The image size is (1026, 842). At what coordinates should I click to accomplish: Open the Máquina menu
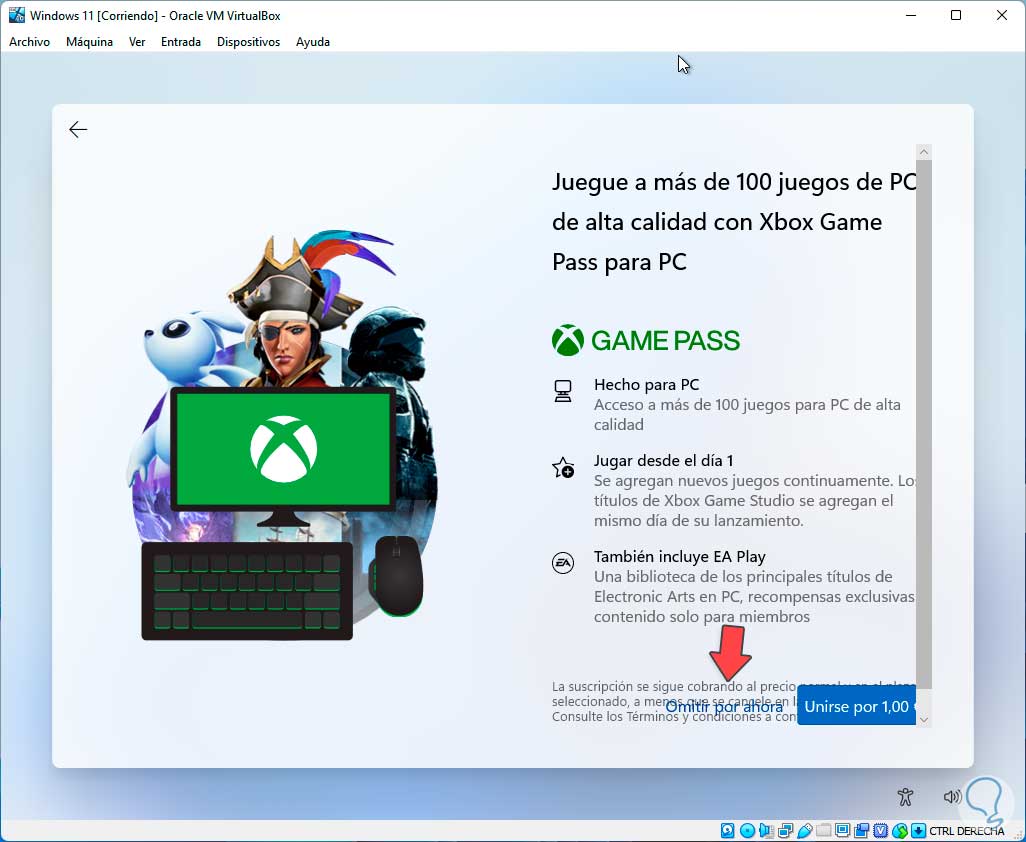point(90,42)
